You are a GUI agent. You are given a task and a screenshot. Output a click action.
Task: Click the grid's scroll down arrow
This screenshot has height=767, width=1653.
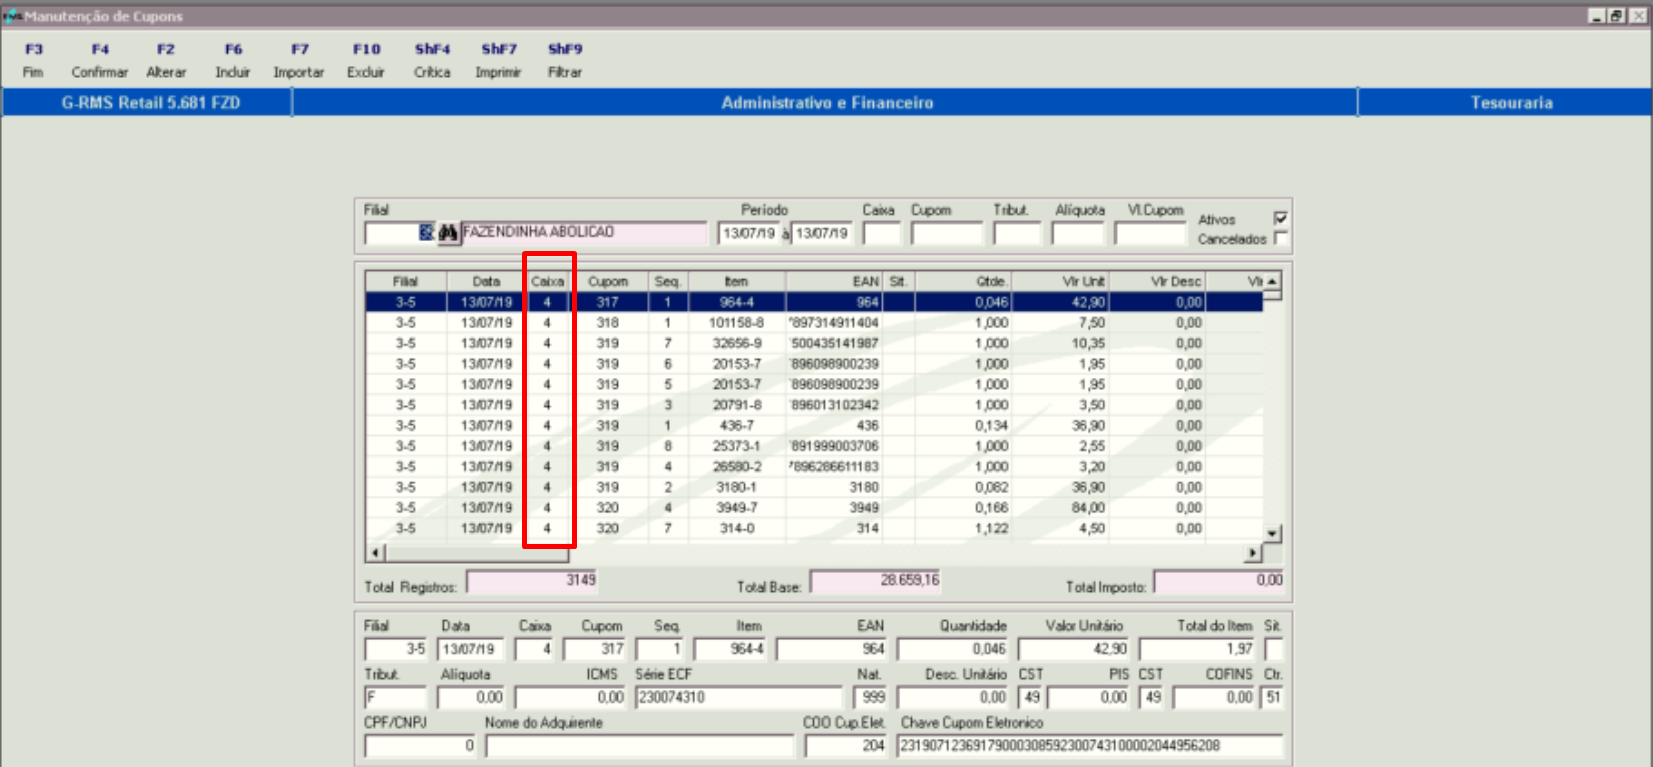point(1272,534)
